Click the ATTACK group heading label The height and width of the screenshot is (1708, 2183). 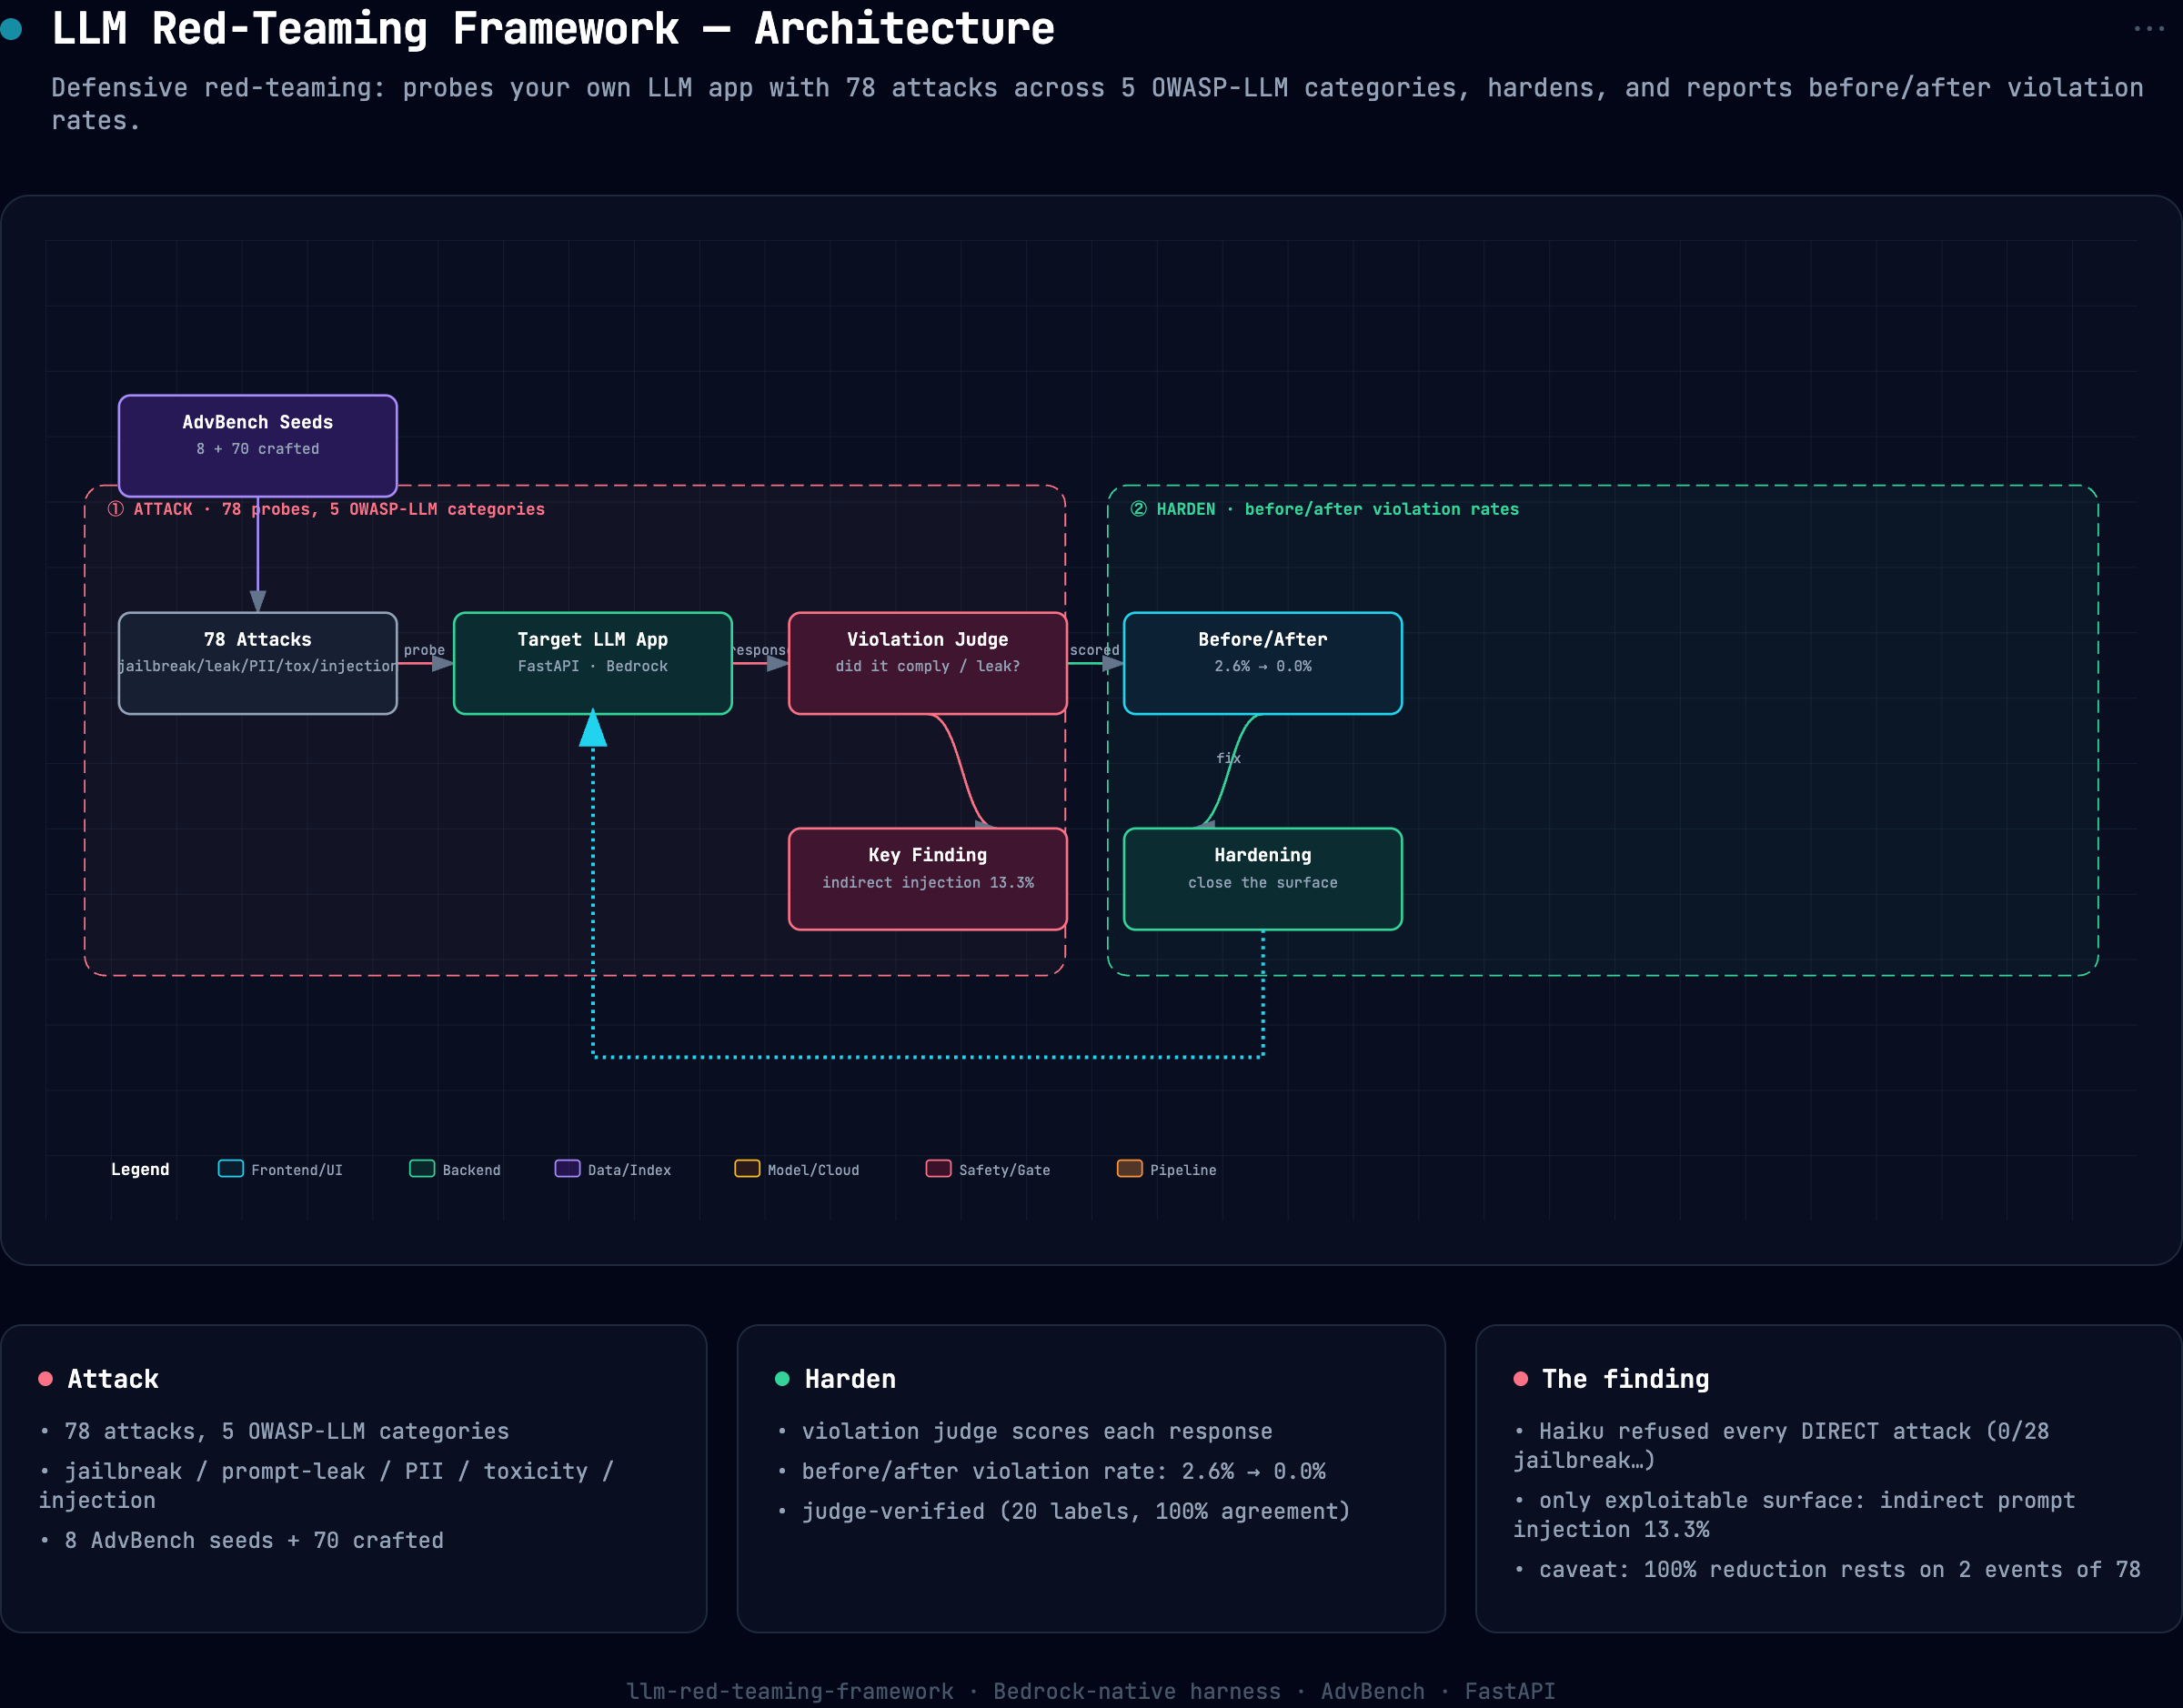tap(326, 509)
